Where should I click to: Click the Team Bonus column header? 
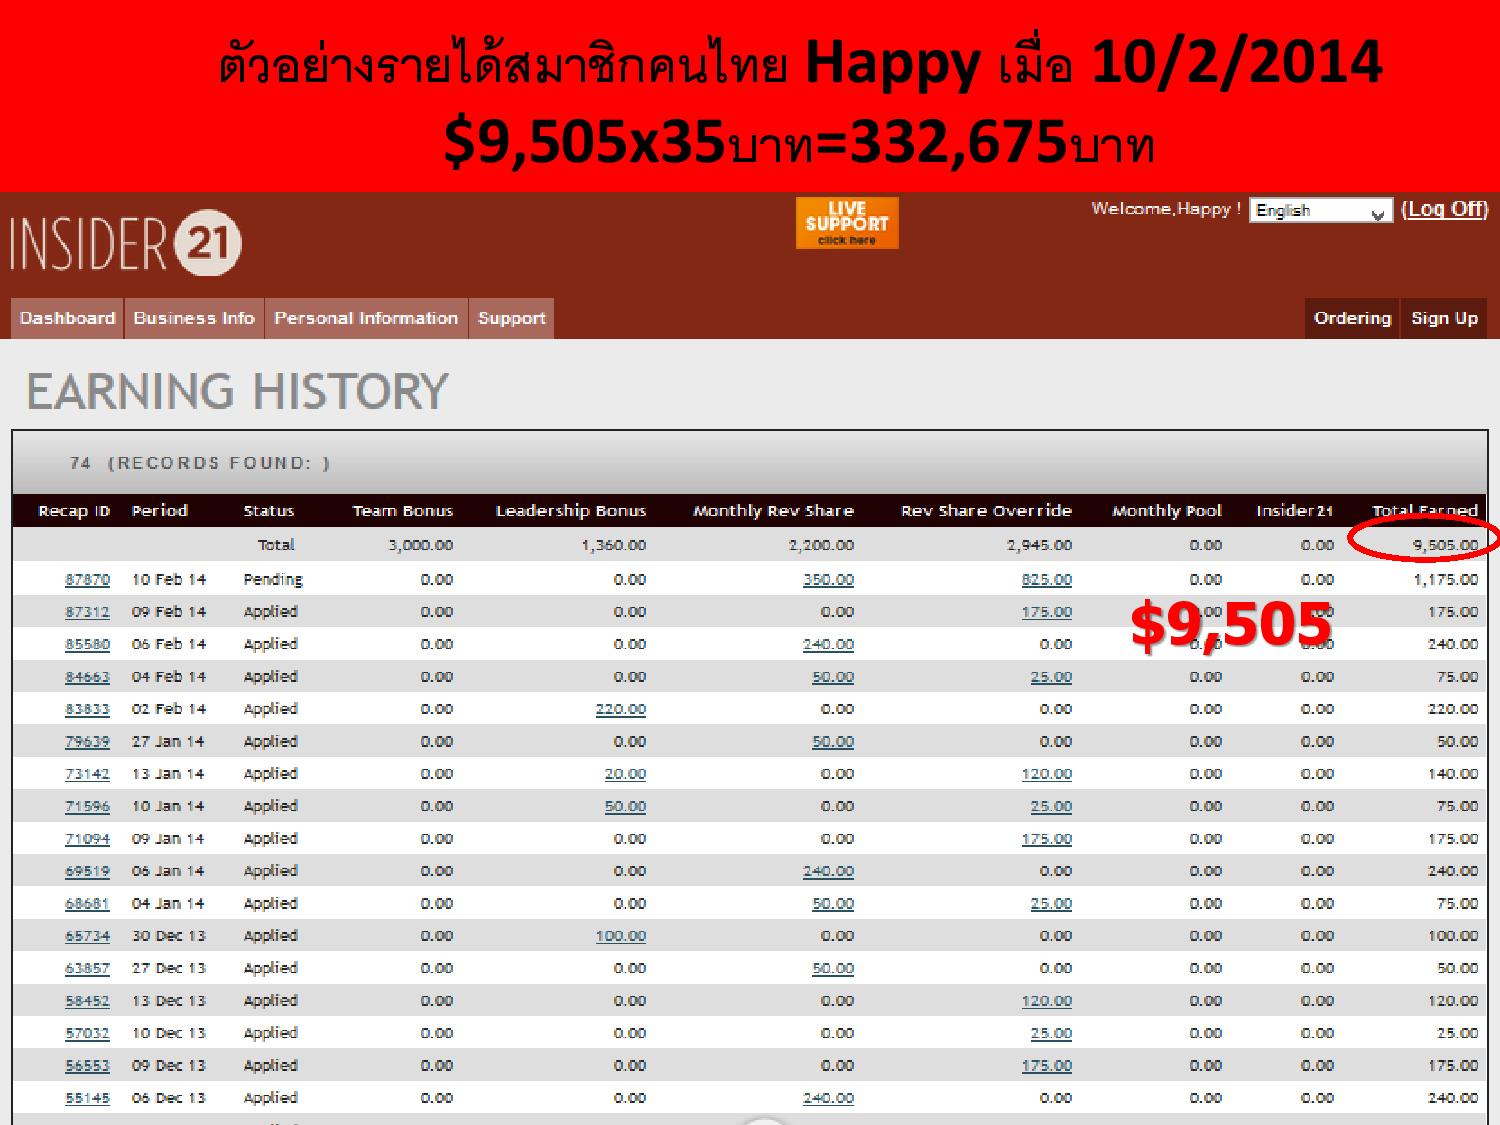[x=403, y=511]
